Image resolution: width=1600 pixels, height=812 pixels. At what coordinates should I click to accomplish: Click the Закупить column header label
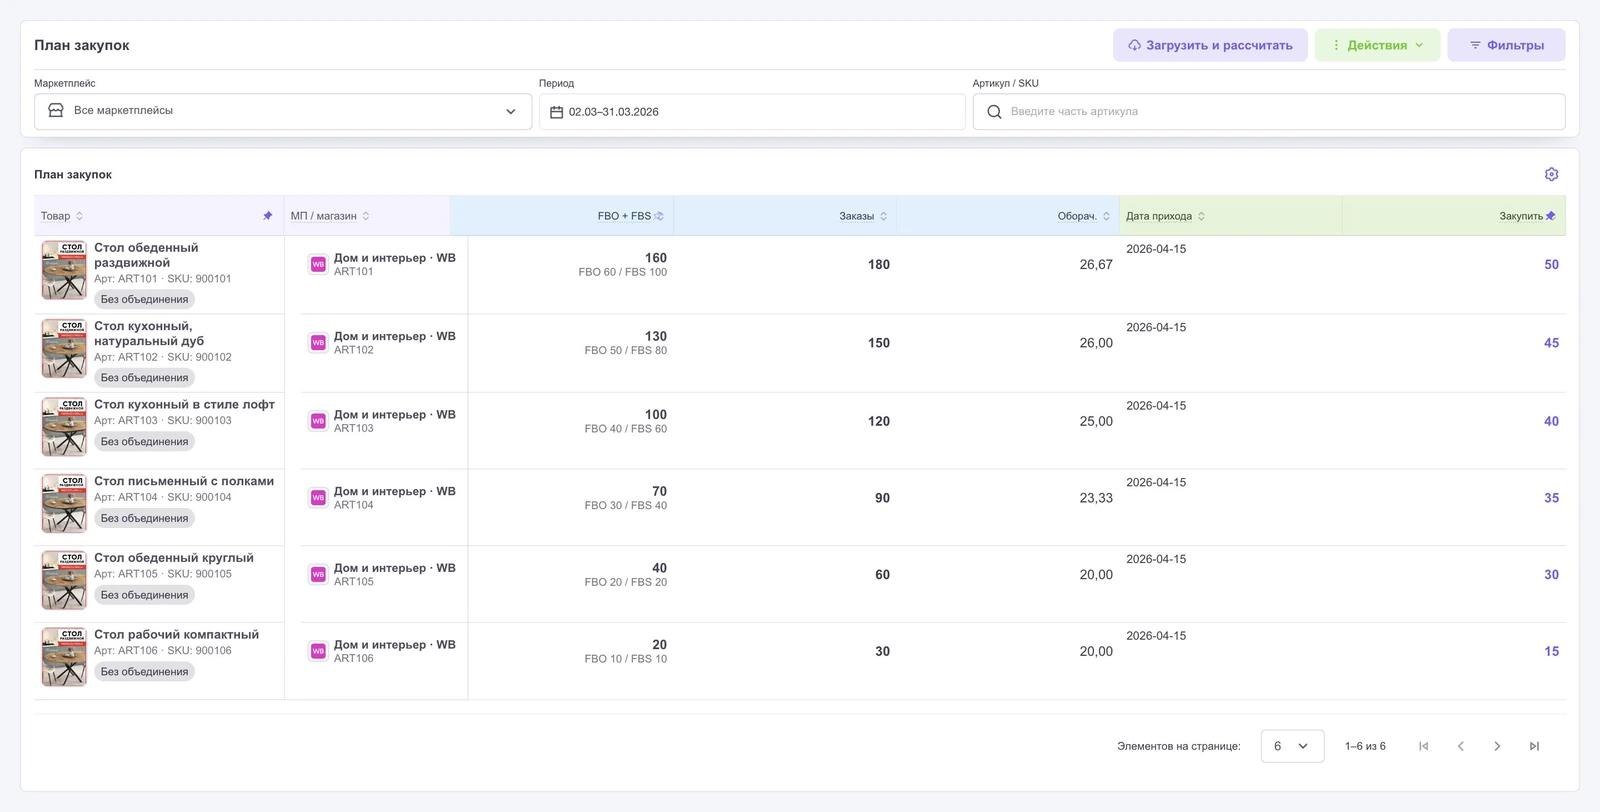click(x=1520, y=216)
